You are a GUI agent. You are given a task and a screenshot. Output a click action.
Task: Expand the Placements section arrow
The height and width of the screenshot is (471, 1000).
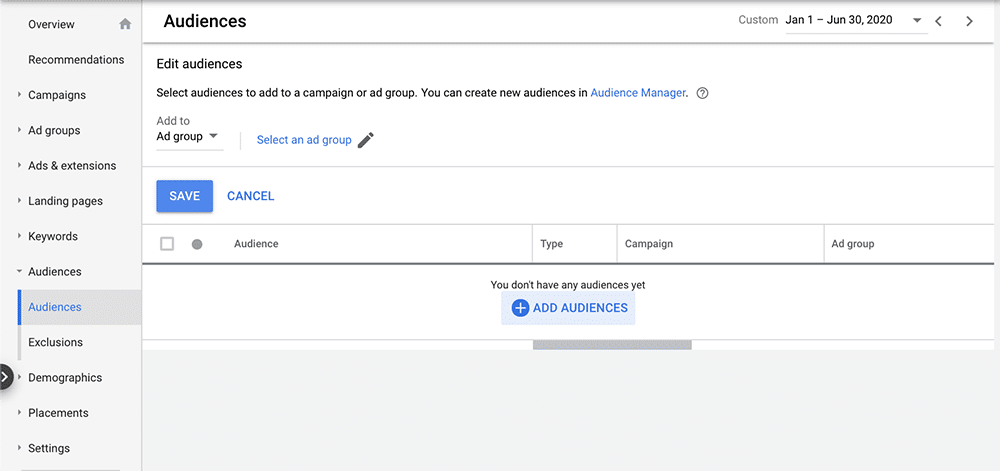[x=19, y=413]
